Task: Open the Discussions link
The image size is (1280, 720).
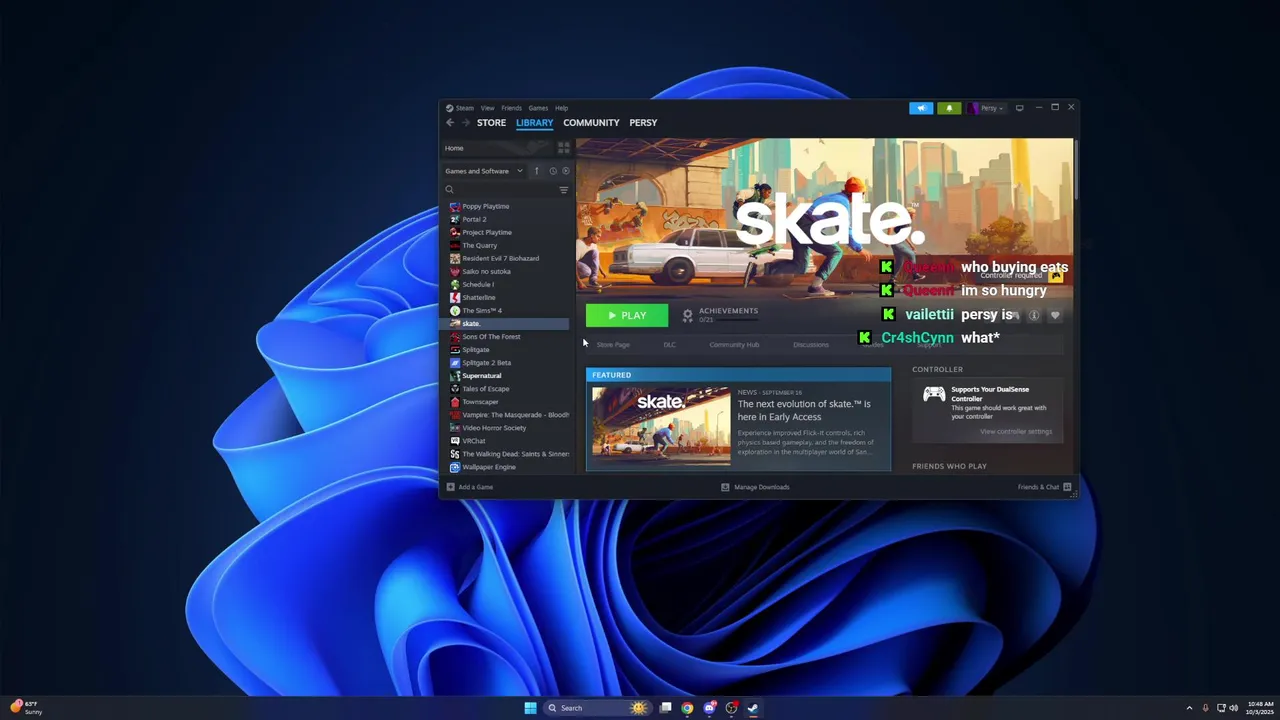Action: [811, 345]
